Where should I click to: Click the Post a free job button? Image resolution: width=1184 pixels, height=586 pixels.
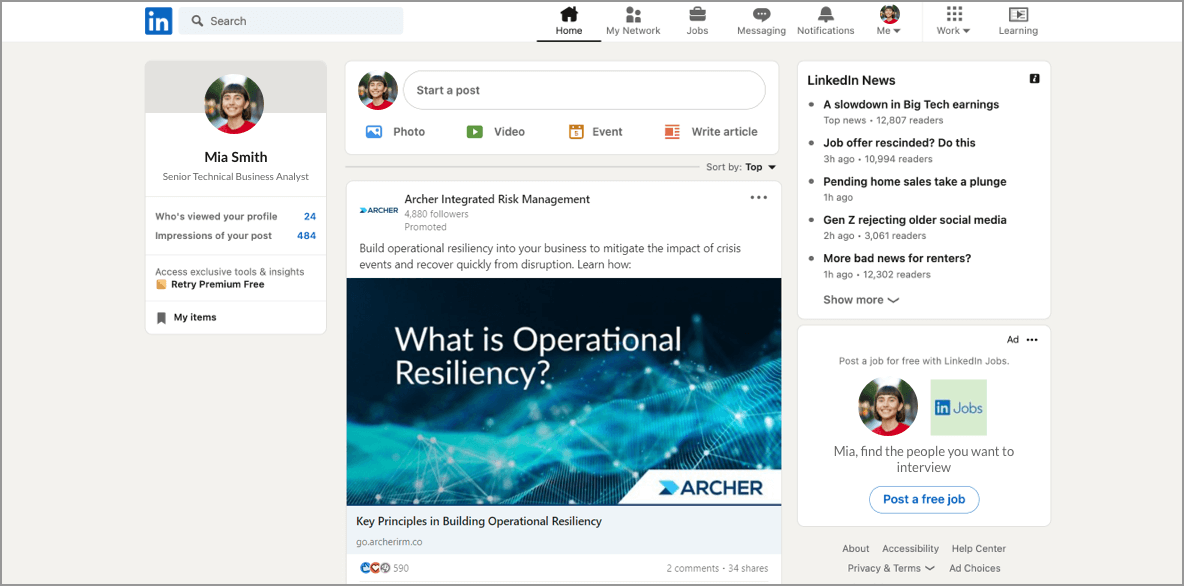tap(924, 499)
